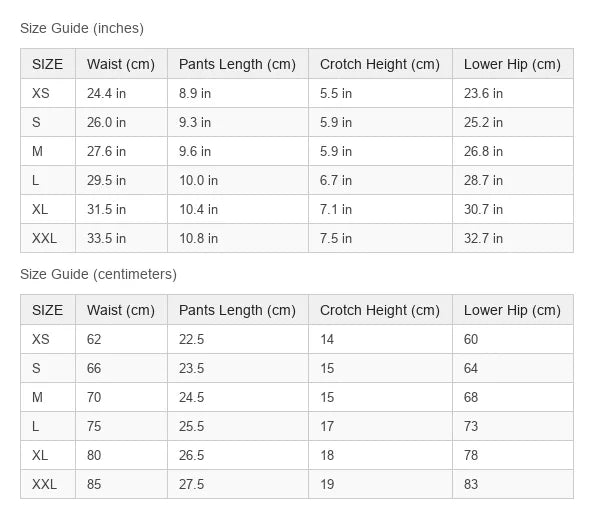Click the 'Size Guide (centimeters)' heading
This screenshot has height=518, width=593.
tap(98, 274)
